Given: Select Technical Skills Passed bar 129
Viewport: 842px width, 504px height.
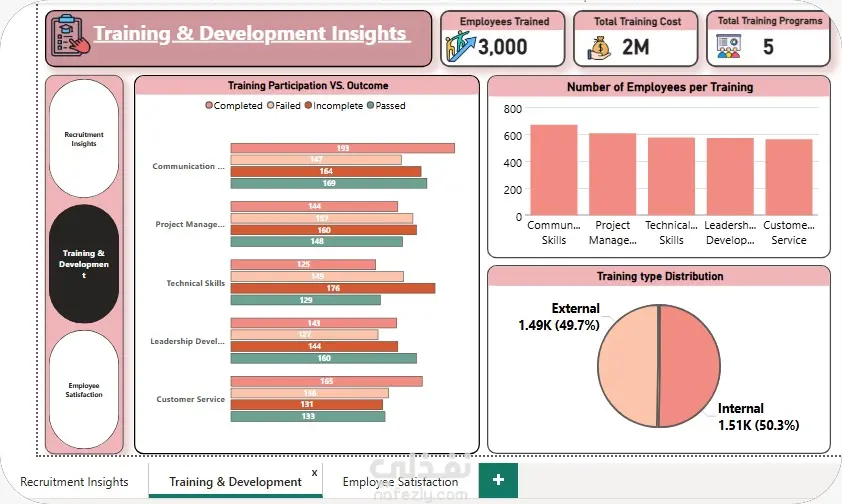Looking at the screenshot, I should click(306, 300).
